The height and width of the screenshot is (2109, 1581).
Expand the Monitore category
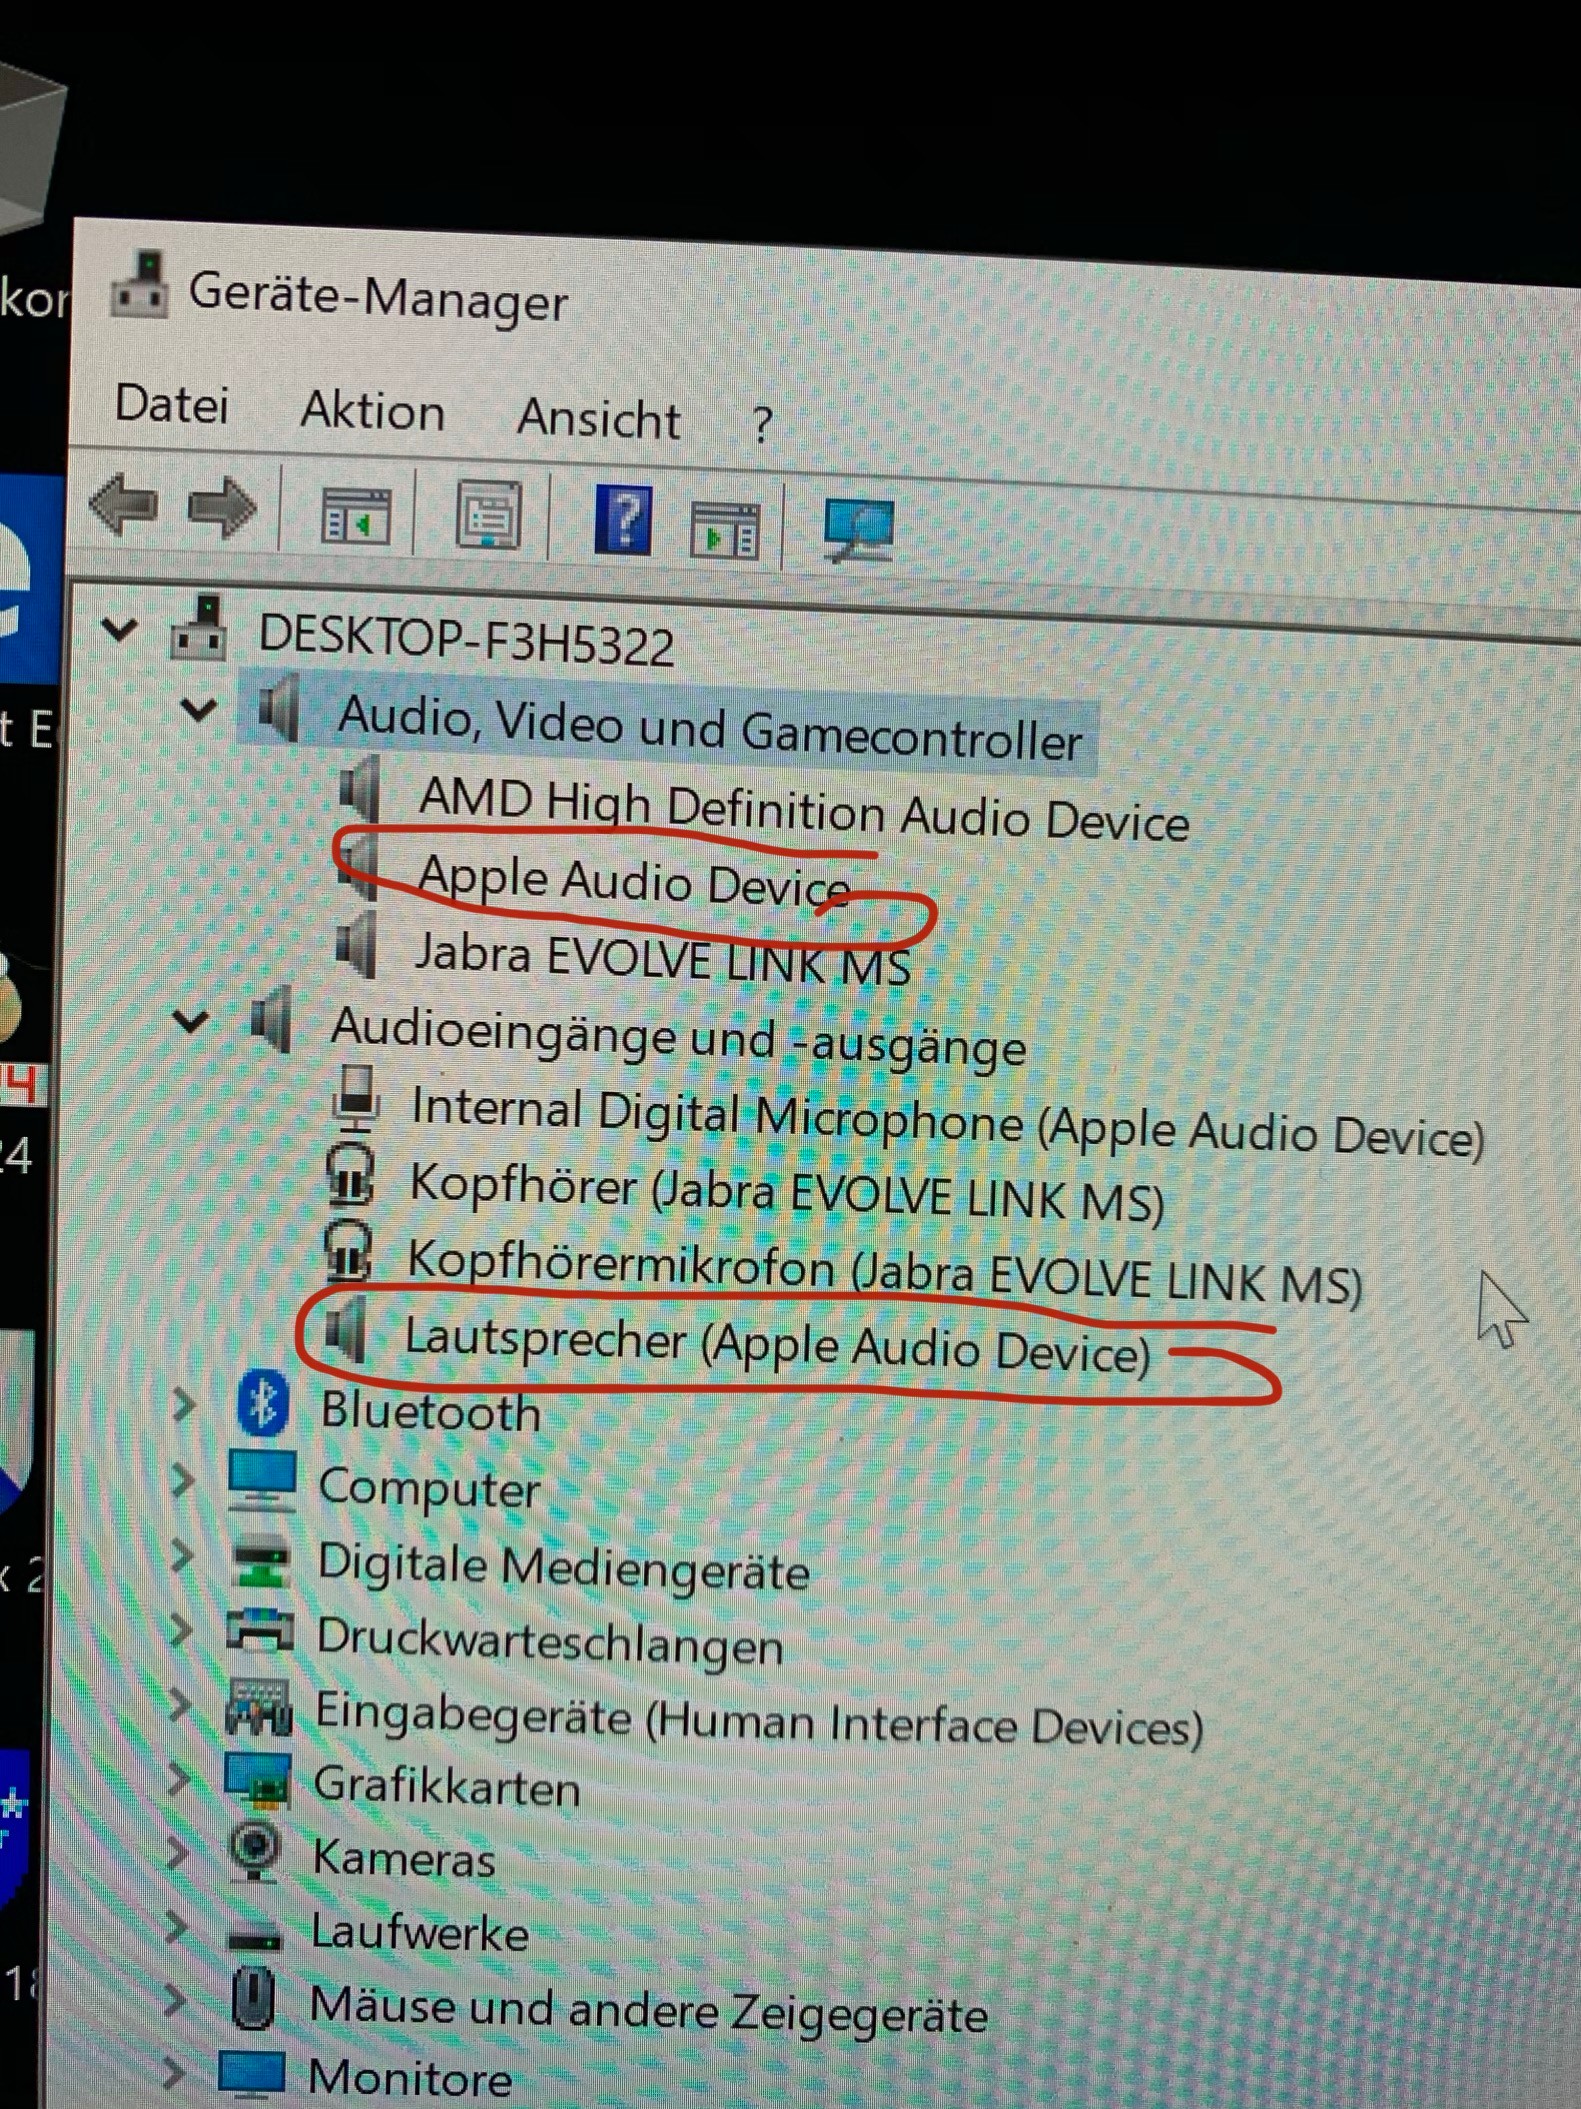173,2073
